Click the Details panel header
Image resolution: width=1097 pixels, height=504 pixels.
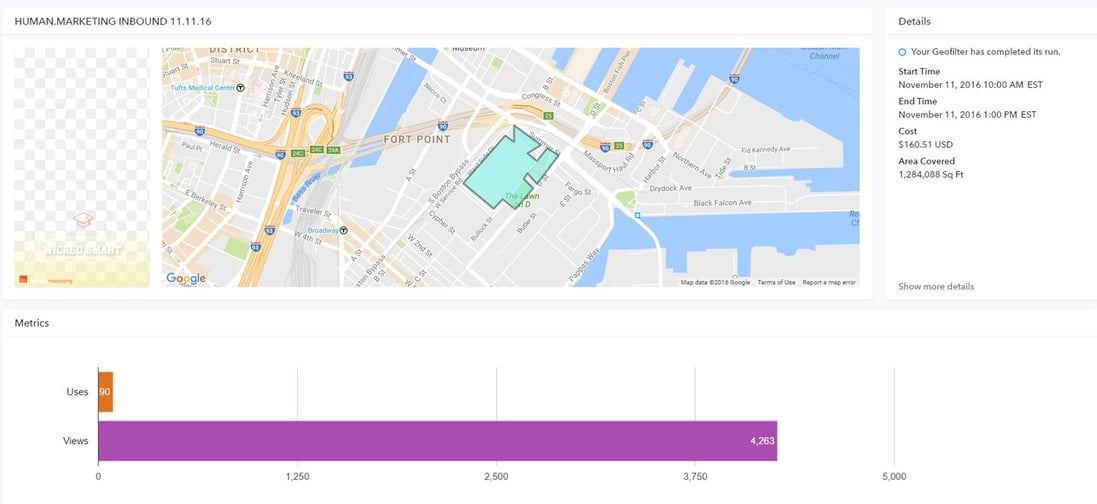(x=914, y=21)
